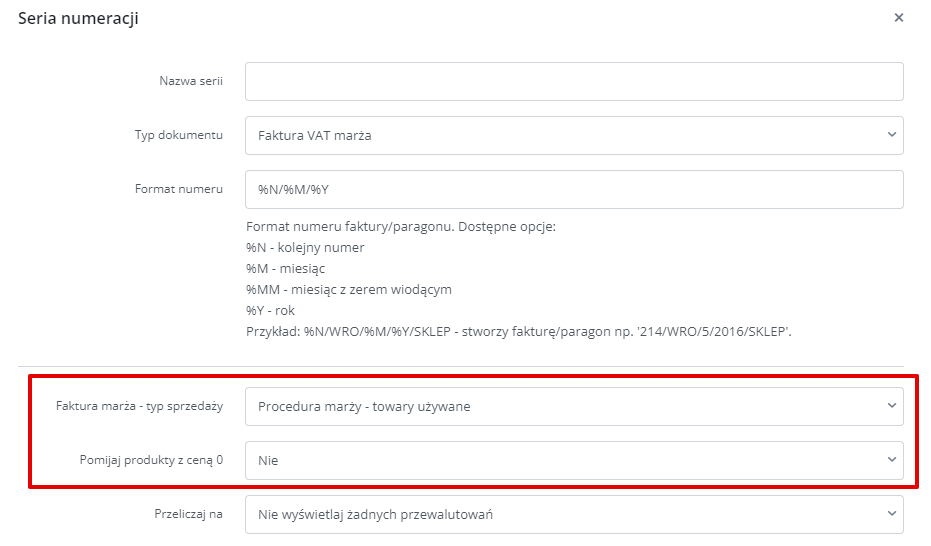This screenshot has width=931, height=546.
Task: Click the Pomijaj produkty z ceną 0 label
Action: 151,461
